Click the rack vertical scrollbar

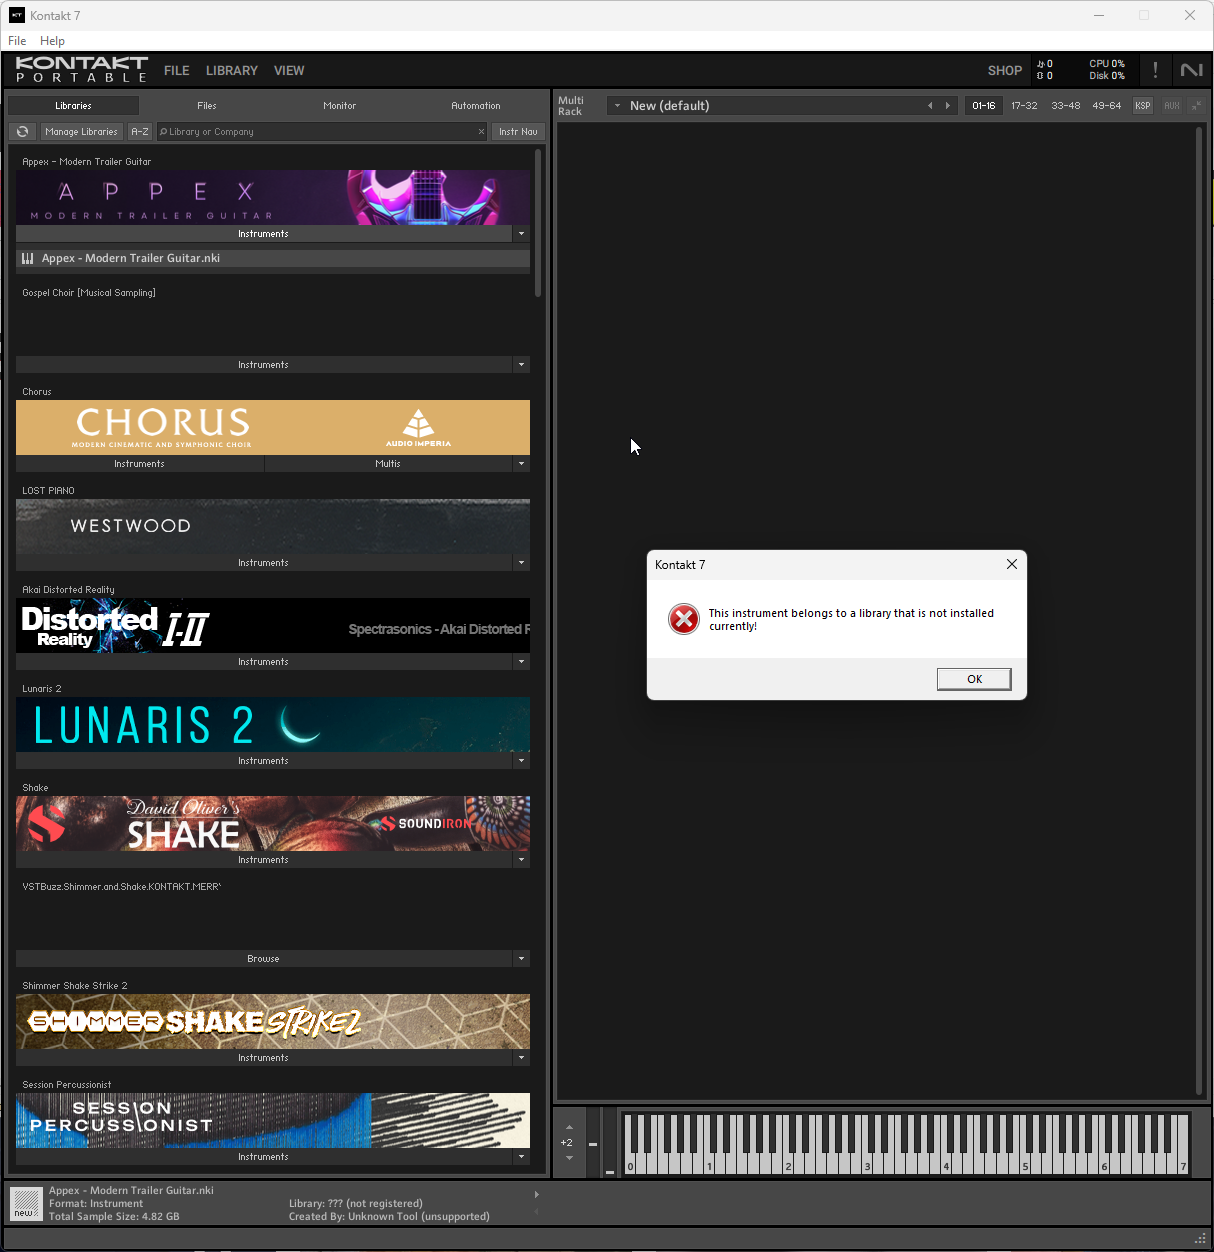(1199, 610)
